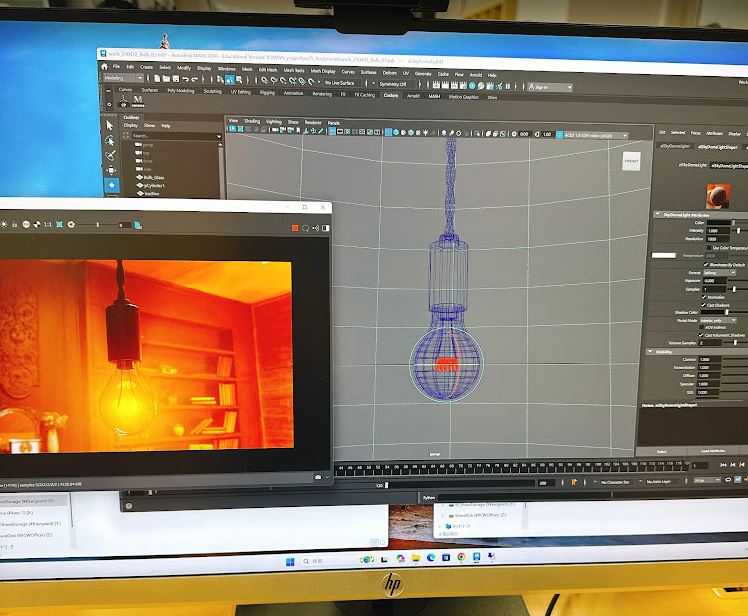Toggle the AOV Indirect checkbox
This screenshot has width=748, height=616.
702,327
